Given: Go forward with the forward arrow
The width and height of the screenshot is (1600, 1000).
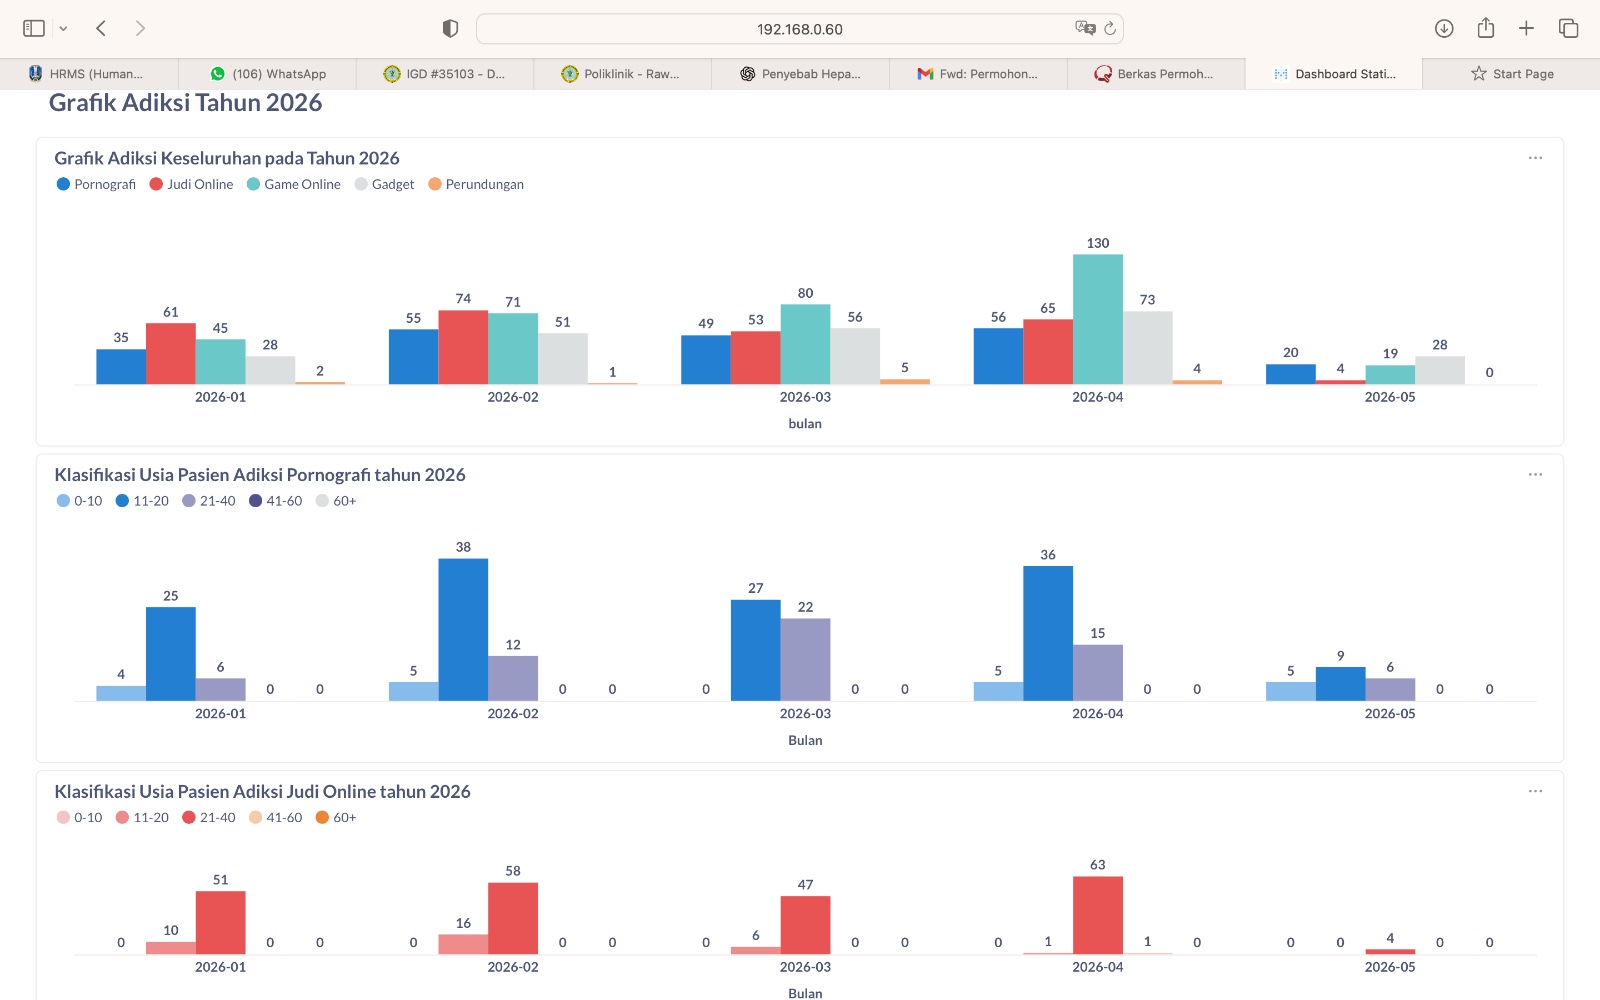Looking at the screenshot, I should (x=140, y=28).
